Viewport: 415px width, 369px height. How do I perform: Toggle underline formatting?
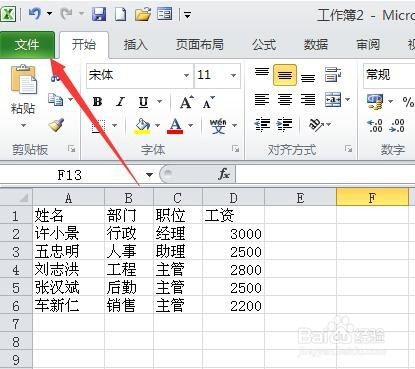click(x=143, y=102)
